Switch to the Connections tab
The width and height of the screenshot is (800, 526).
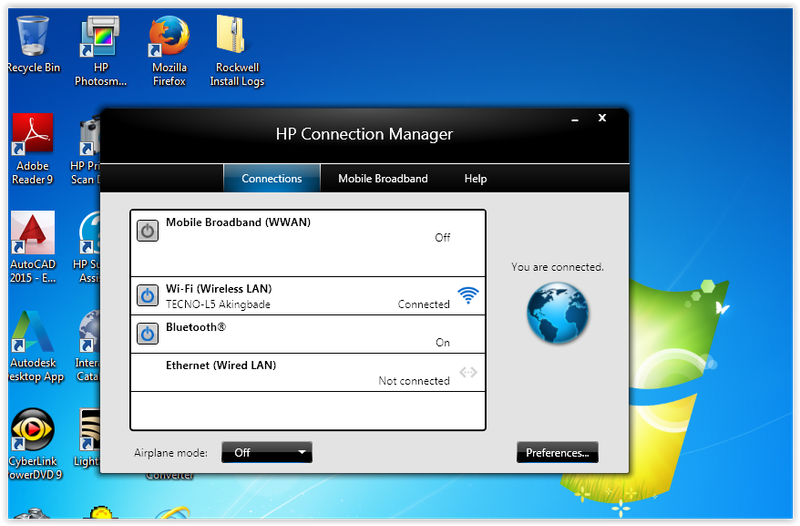271,179
